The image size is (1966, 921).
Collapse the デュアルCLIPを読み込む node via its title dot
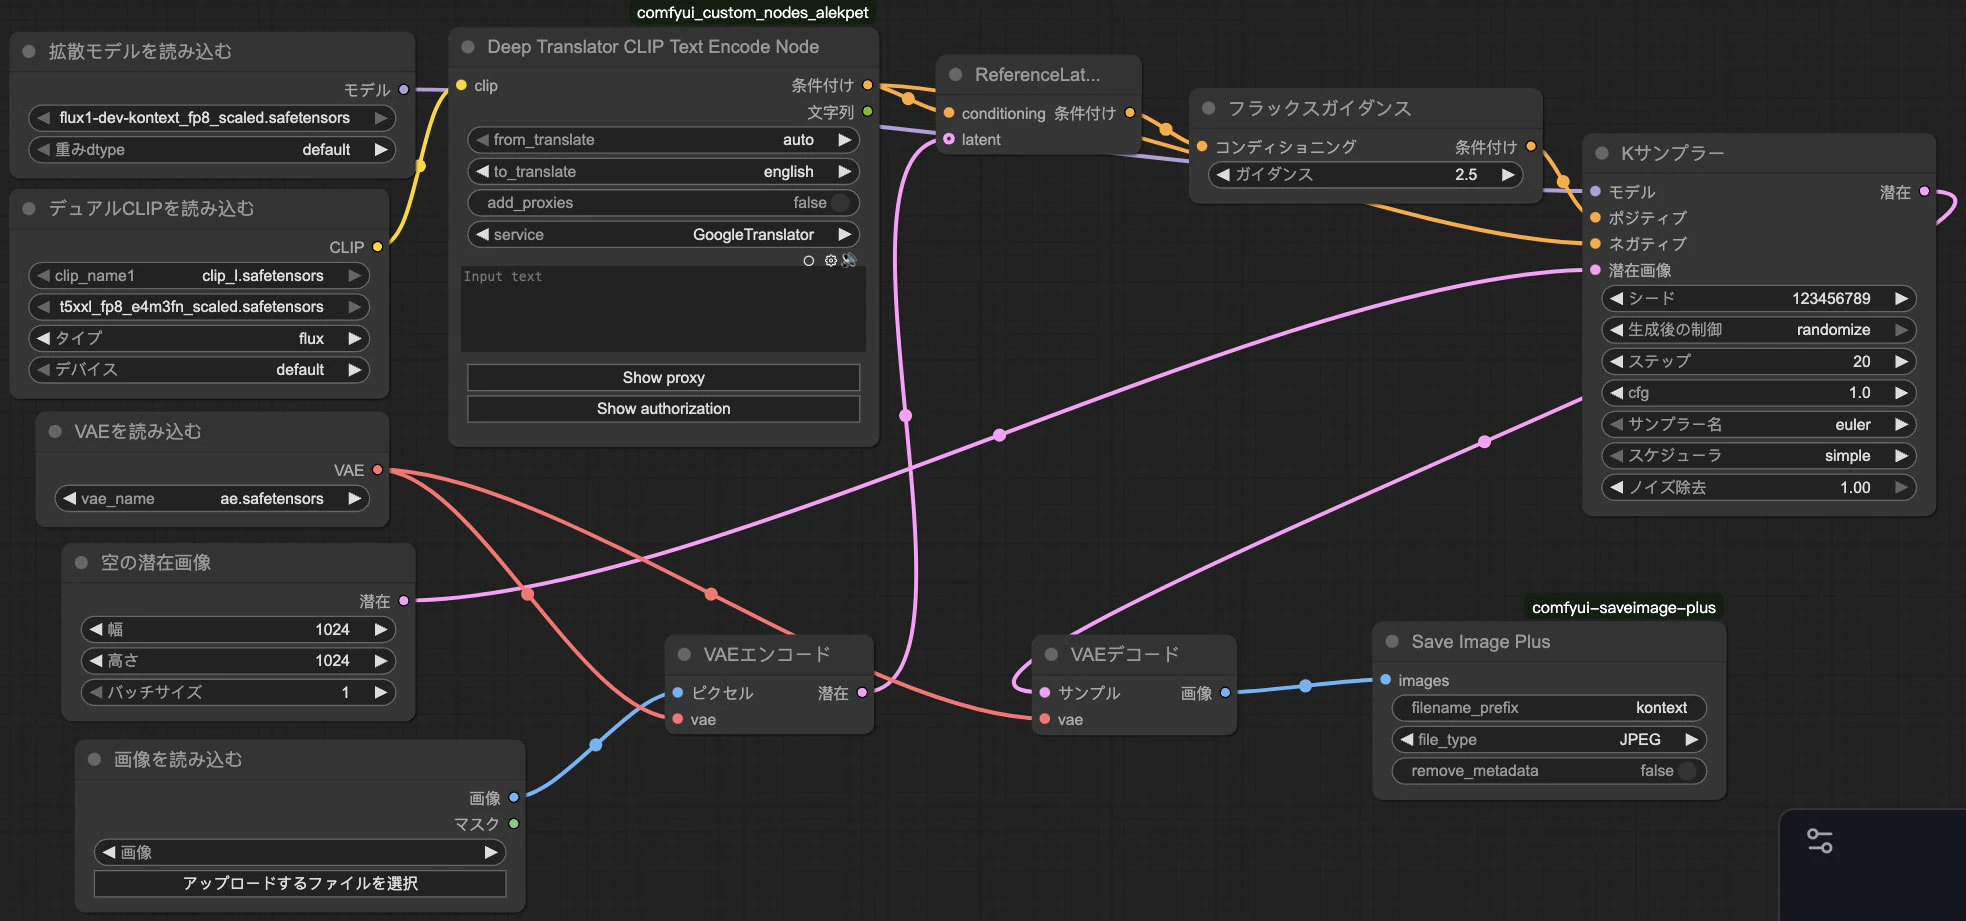click(29, 208)
